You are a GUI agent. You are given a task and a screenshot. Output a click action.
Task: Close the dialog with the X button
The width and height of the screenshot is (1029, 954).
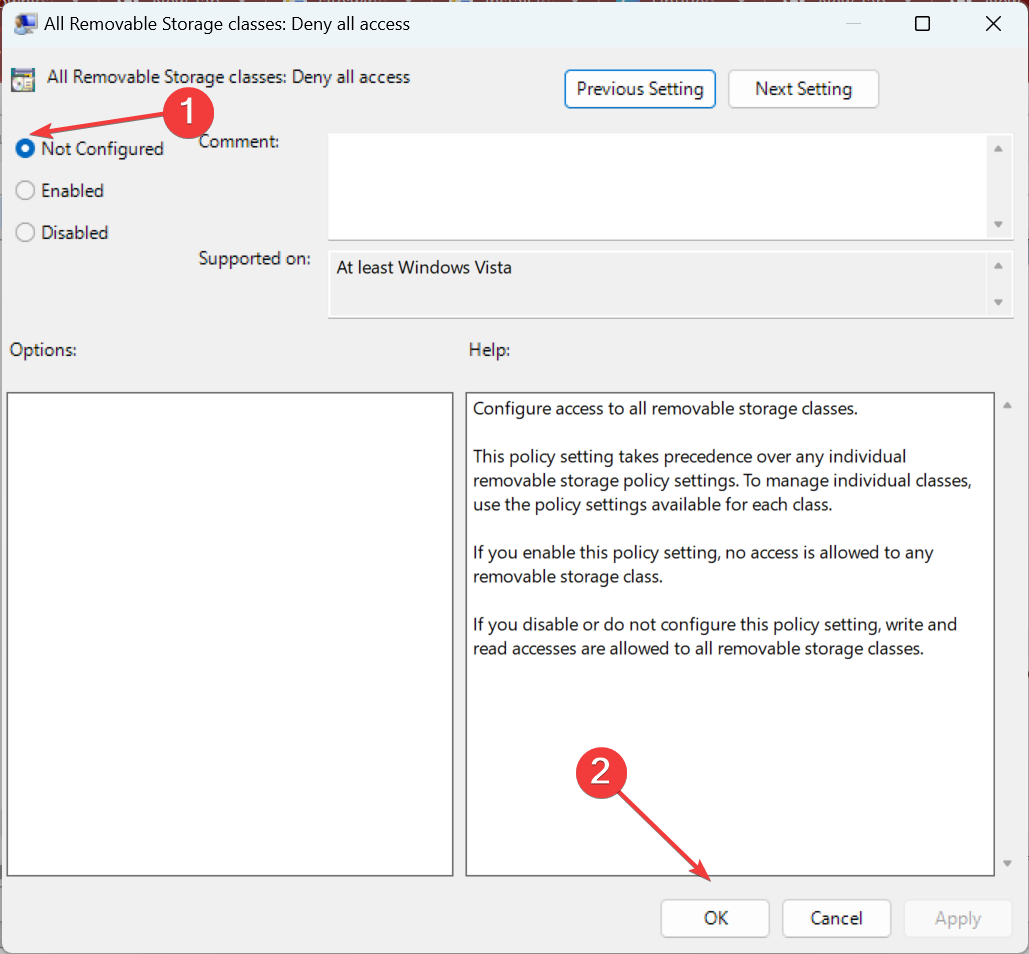(x=993, y=24)
